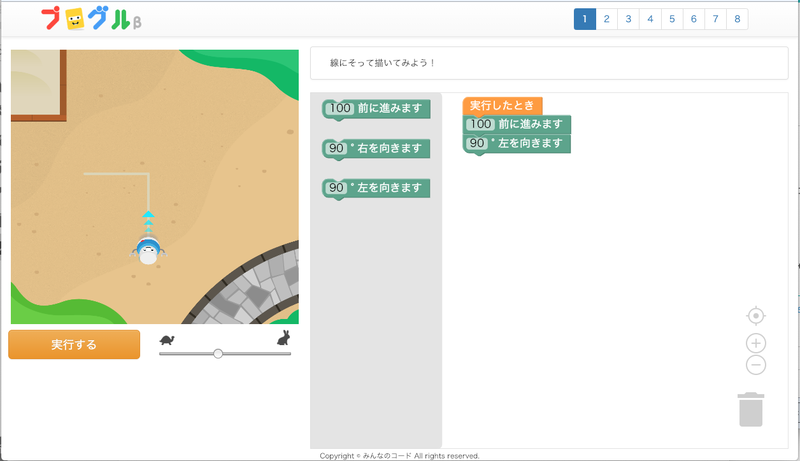Edit 100 value in workspace forward block

481,124
